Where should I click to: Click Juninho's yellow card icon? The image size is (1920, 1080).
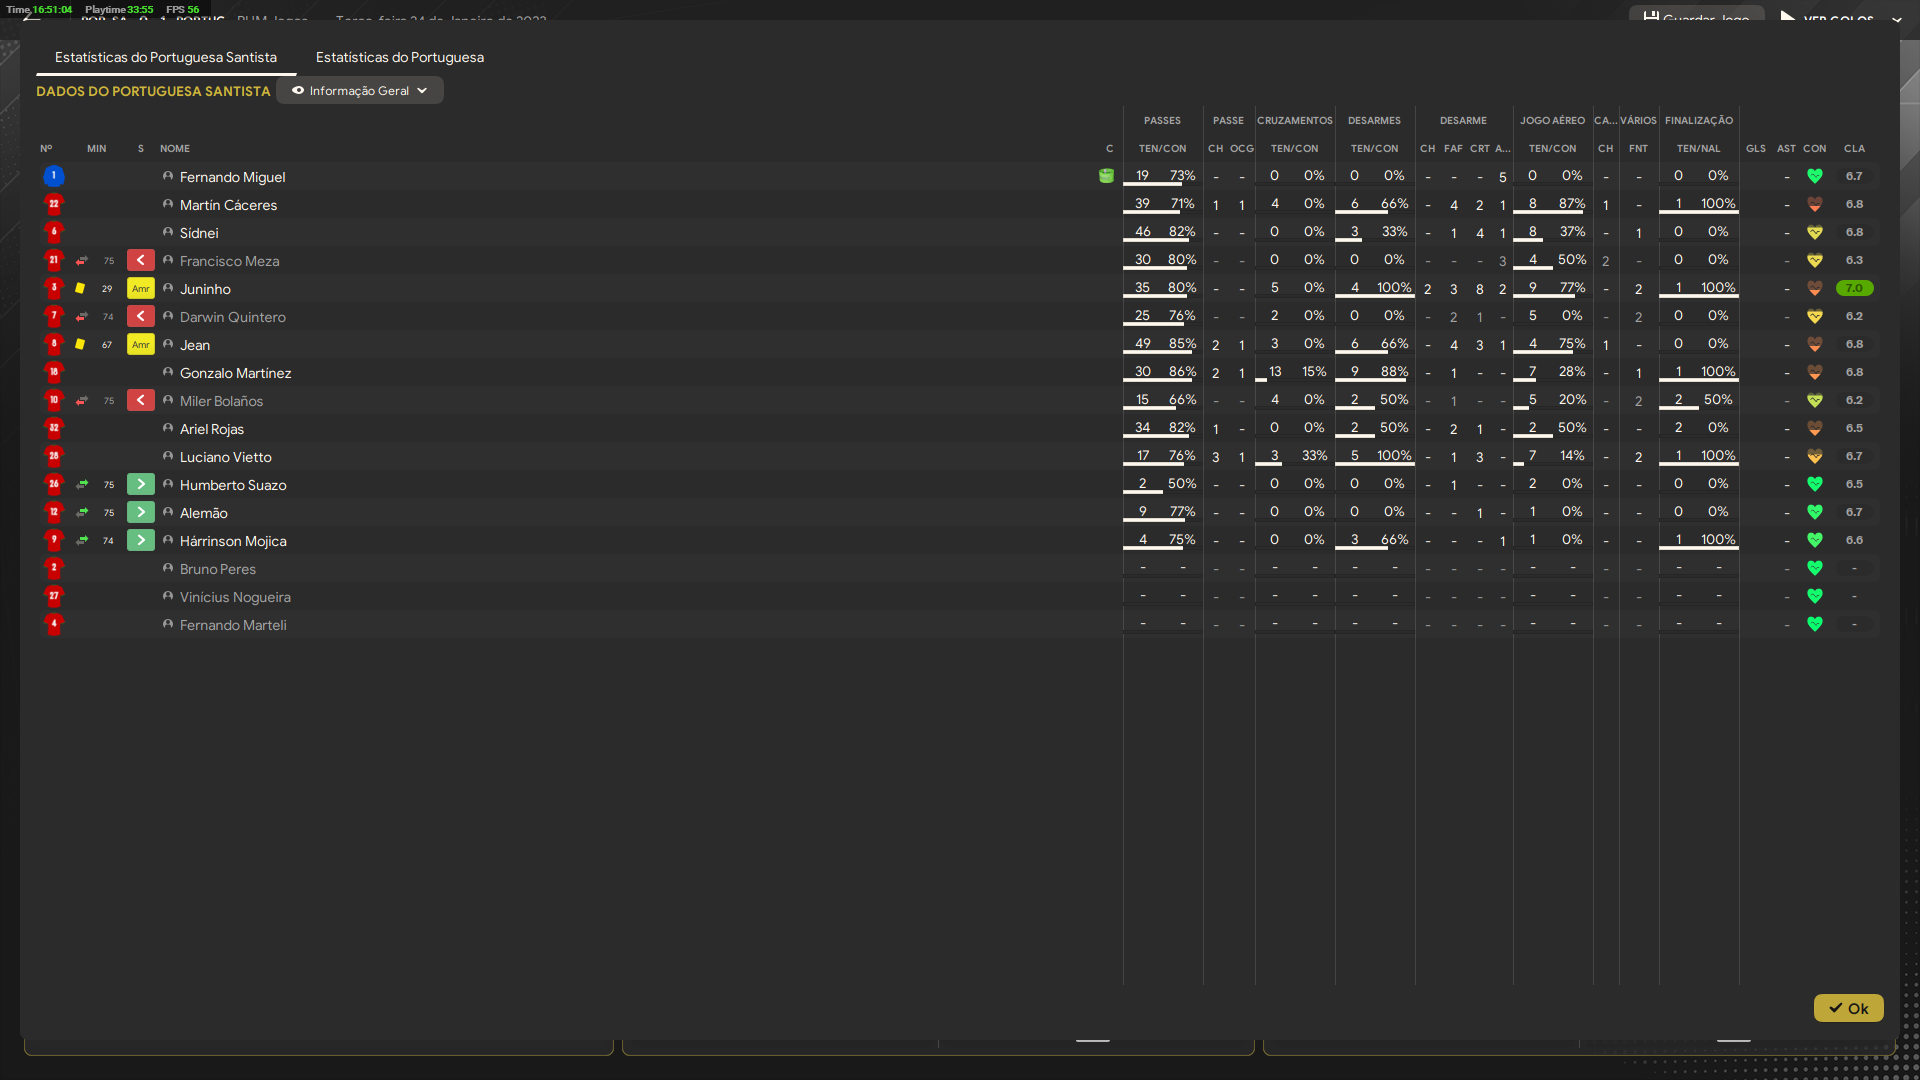tap(80, 288)
